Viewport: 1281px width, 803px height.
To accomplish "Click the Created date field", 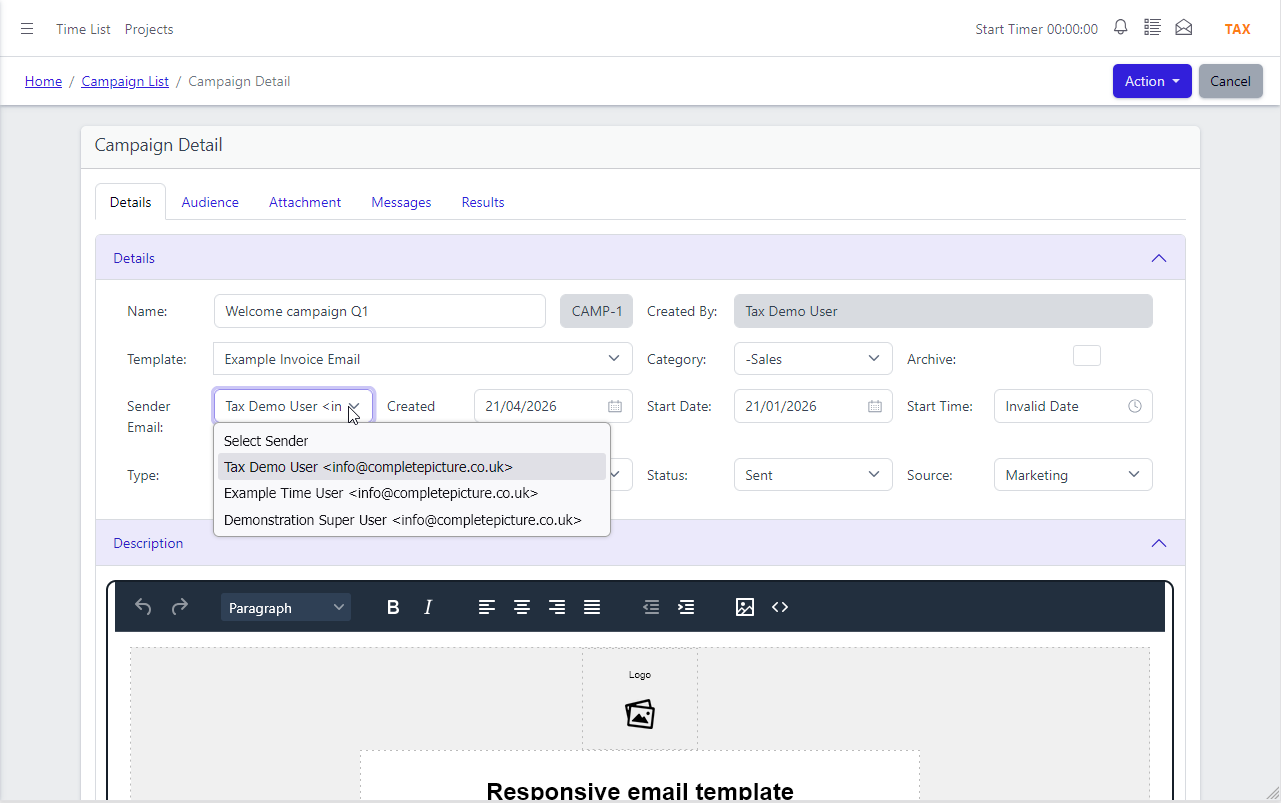I will coord(553,406).
